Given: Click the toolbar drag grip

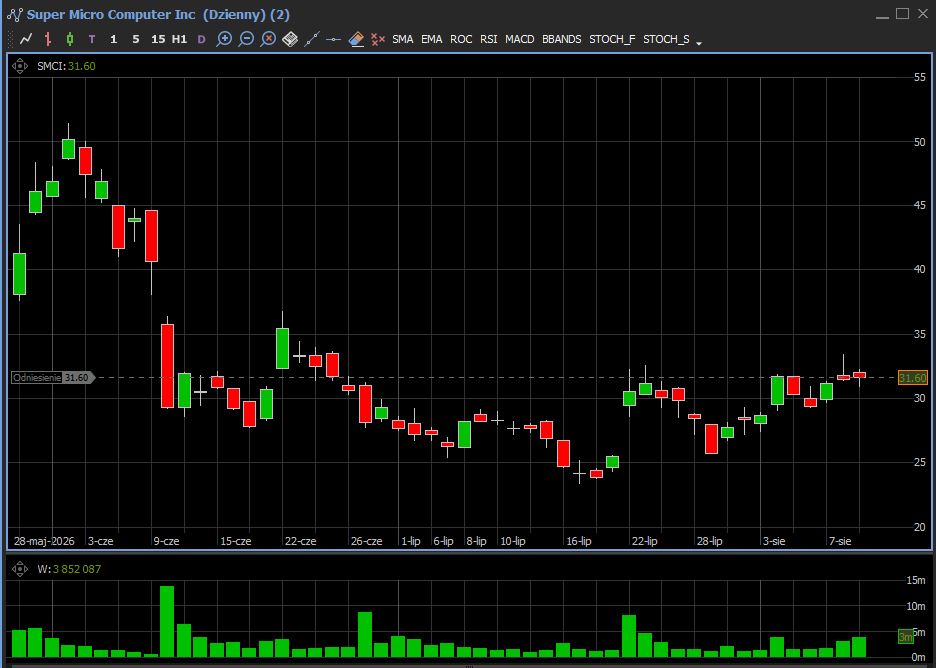Looking at the screenshot, I should pyautogui.click(x=10, y=39).
